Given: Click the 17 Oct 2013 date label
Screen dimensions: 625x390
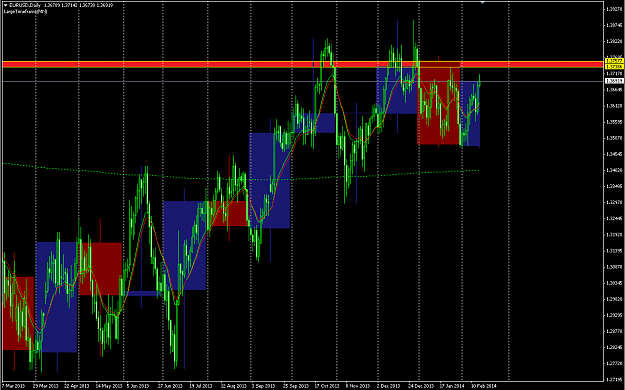Looking at the screenshot, I should pos(327,386).
